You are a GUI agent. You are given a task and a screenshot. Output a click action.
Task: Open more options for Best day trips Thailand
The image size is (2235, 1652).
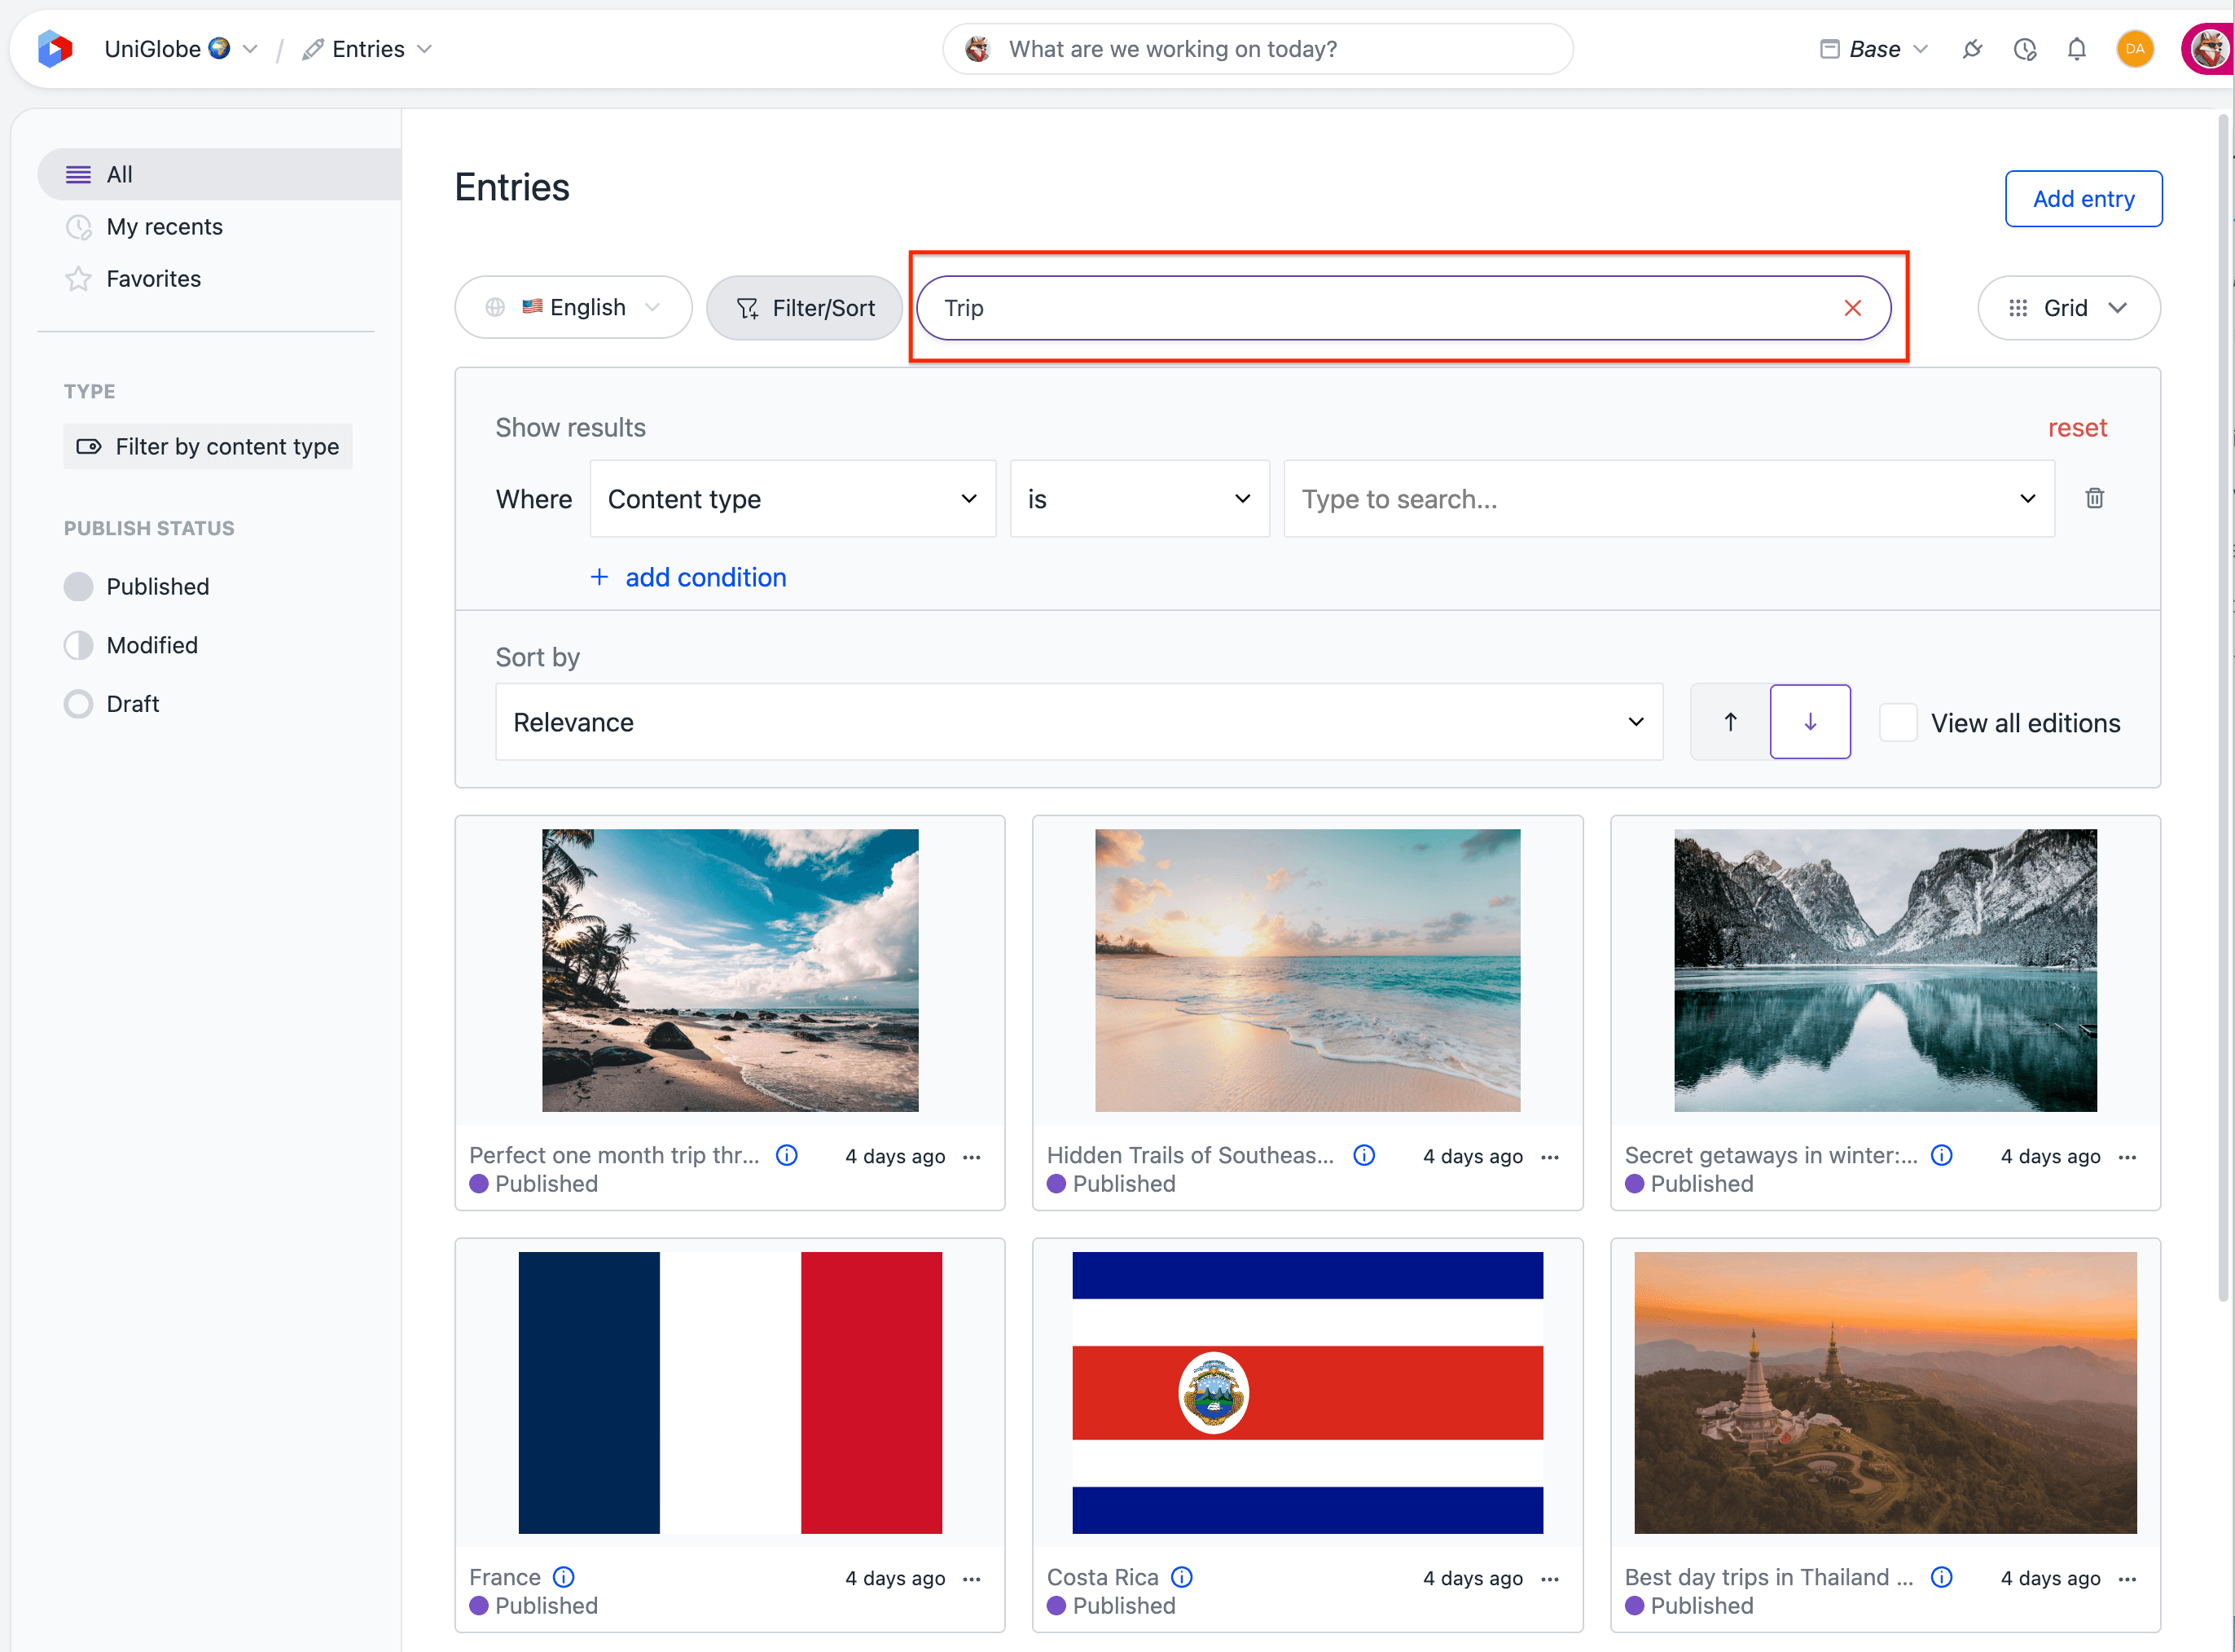pos(2127,1579)
